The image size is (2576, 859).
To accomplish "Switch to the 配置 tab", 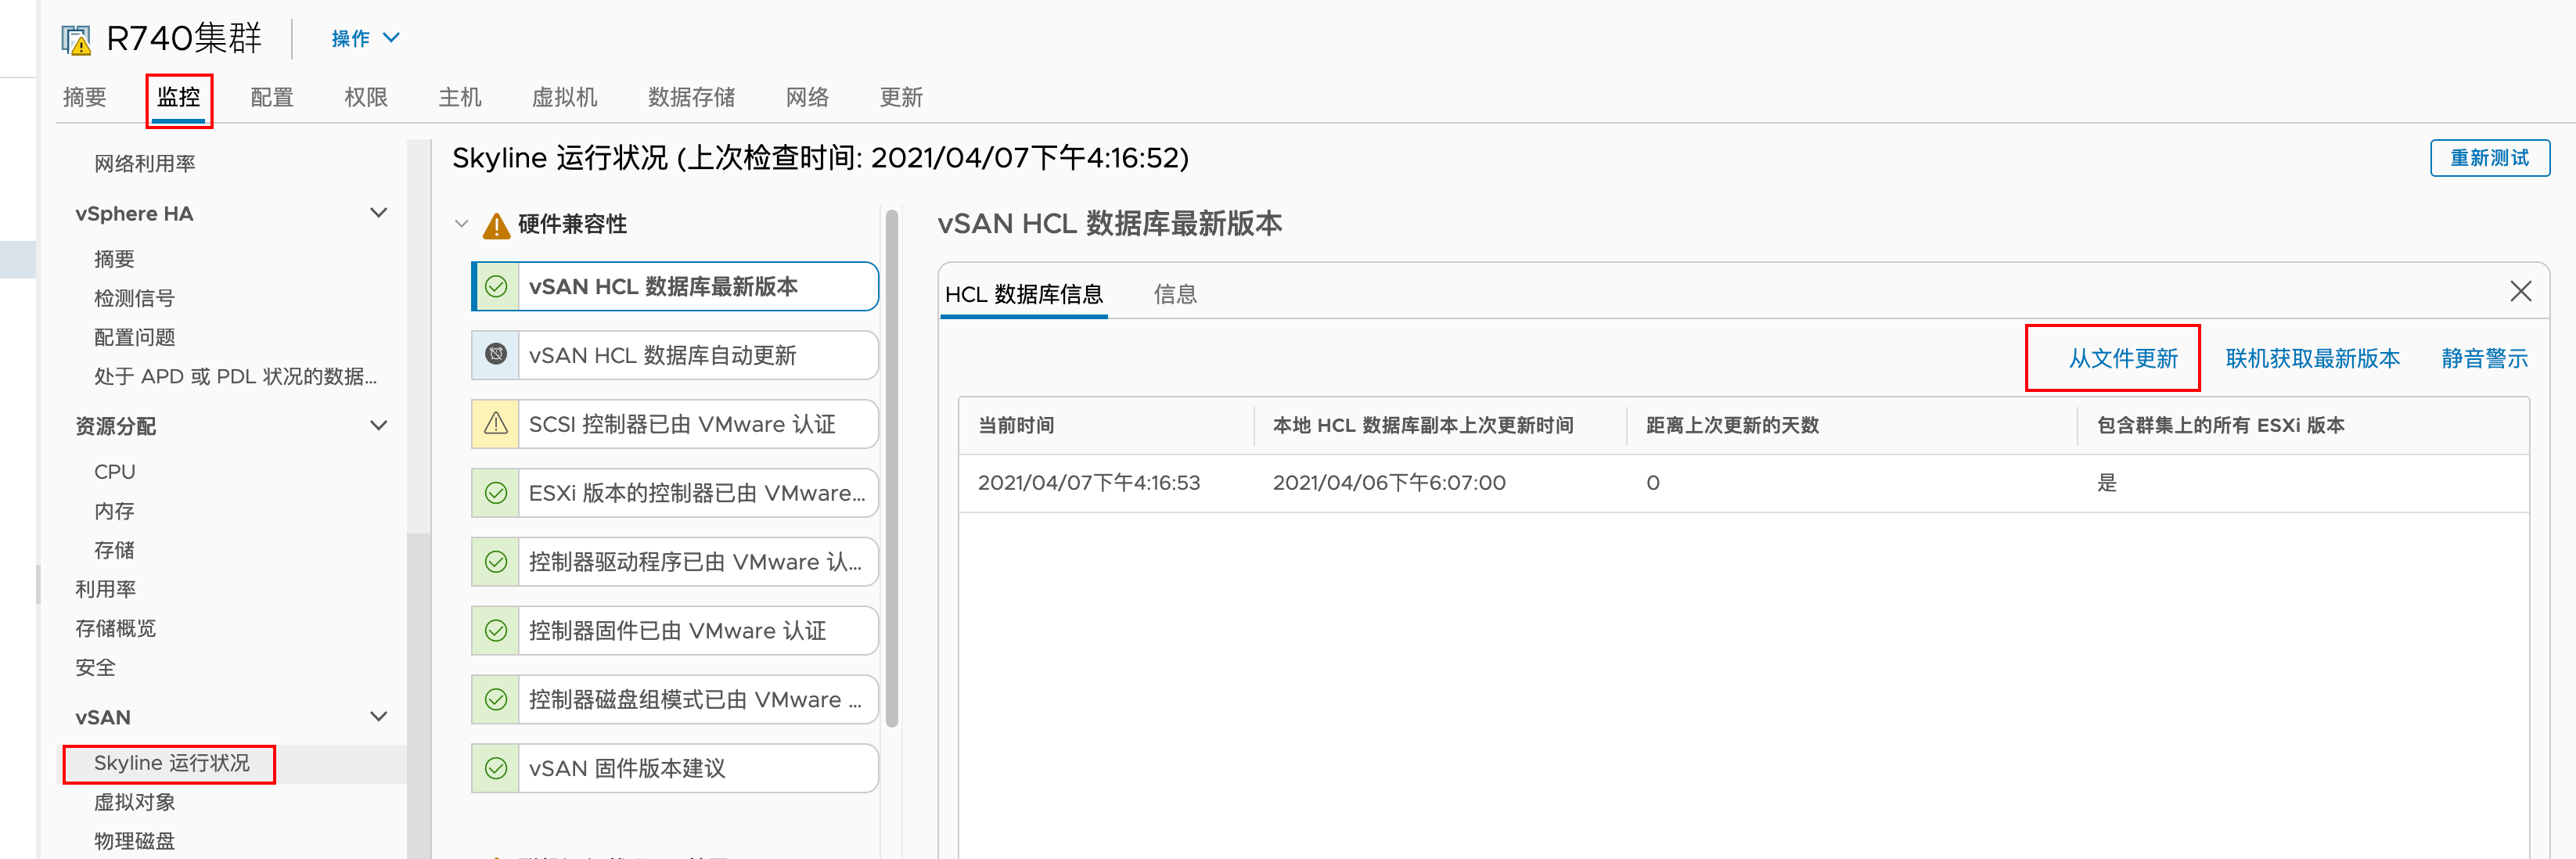I will coord(271,98).
